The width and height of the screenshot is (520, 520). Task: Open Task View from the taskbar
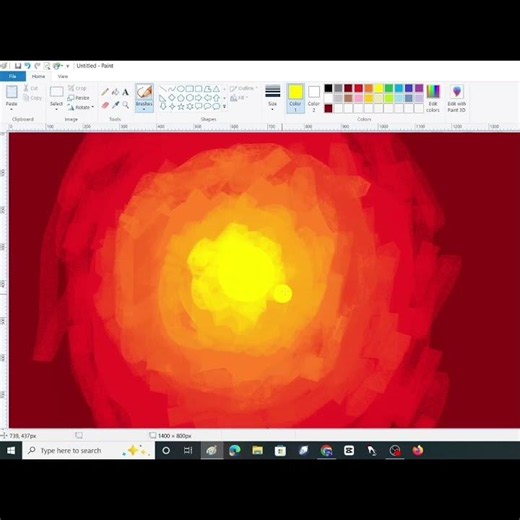click(188, 451)
